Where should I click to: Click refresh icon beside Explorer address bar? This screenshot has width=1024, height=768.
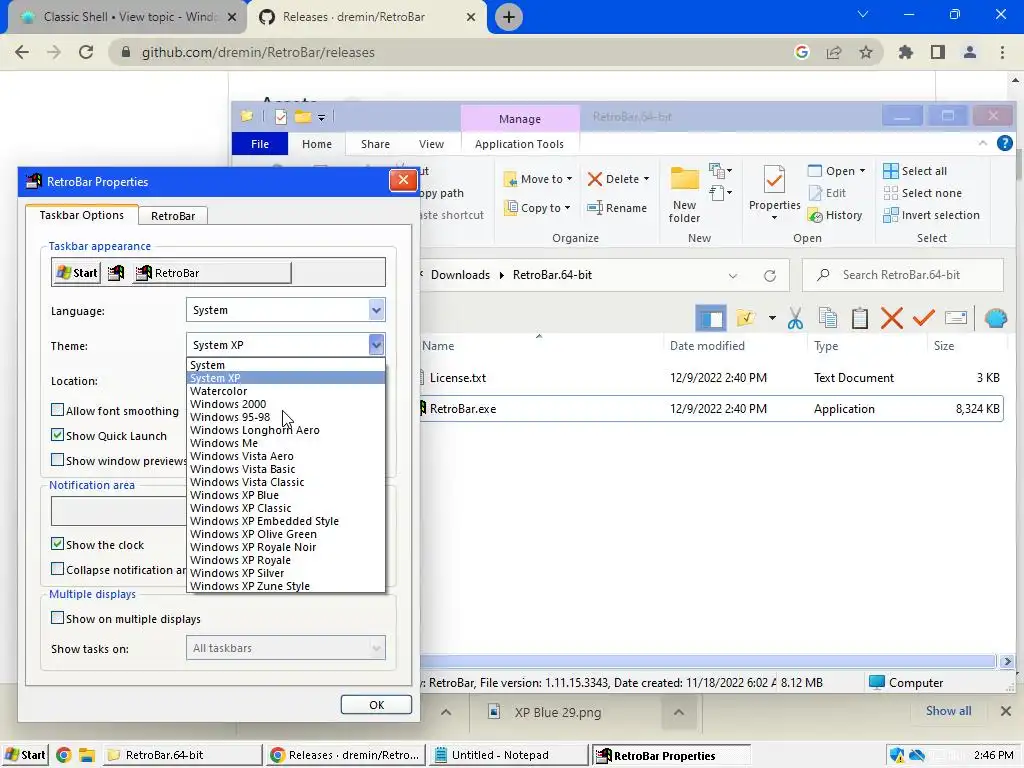click(770, 276)
